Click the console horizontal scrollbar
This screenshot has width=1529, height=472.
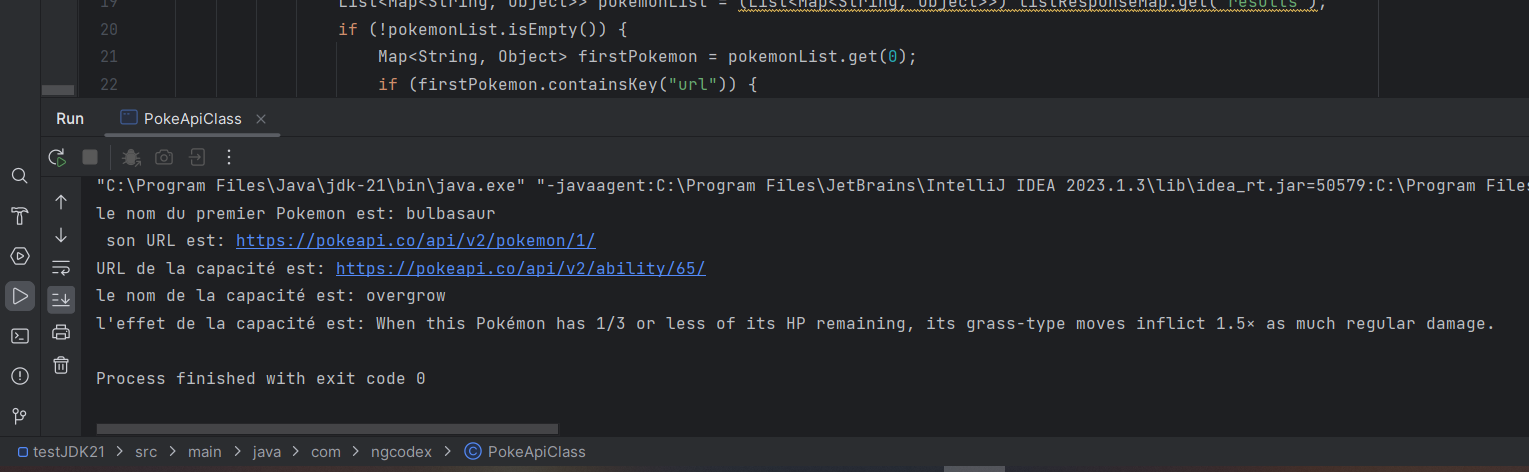(326, 429)
